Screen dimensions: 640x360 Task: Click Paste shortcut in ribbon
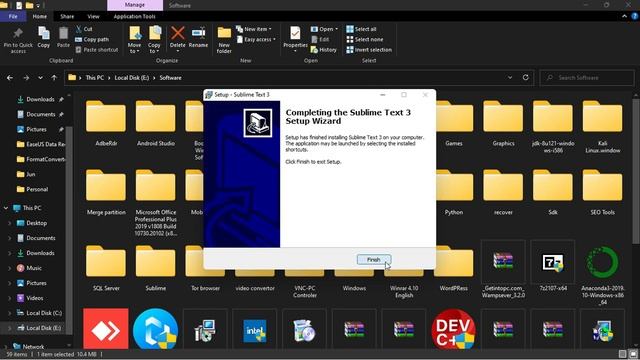97,50
